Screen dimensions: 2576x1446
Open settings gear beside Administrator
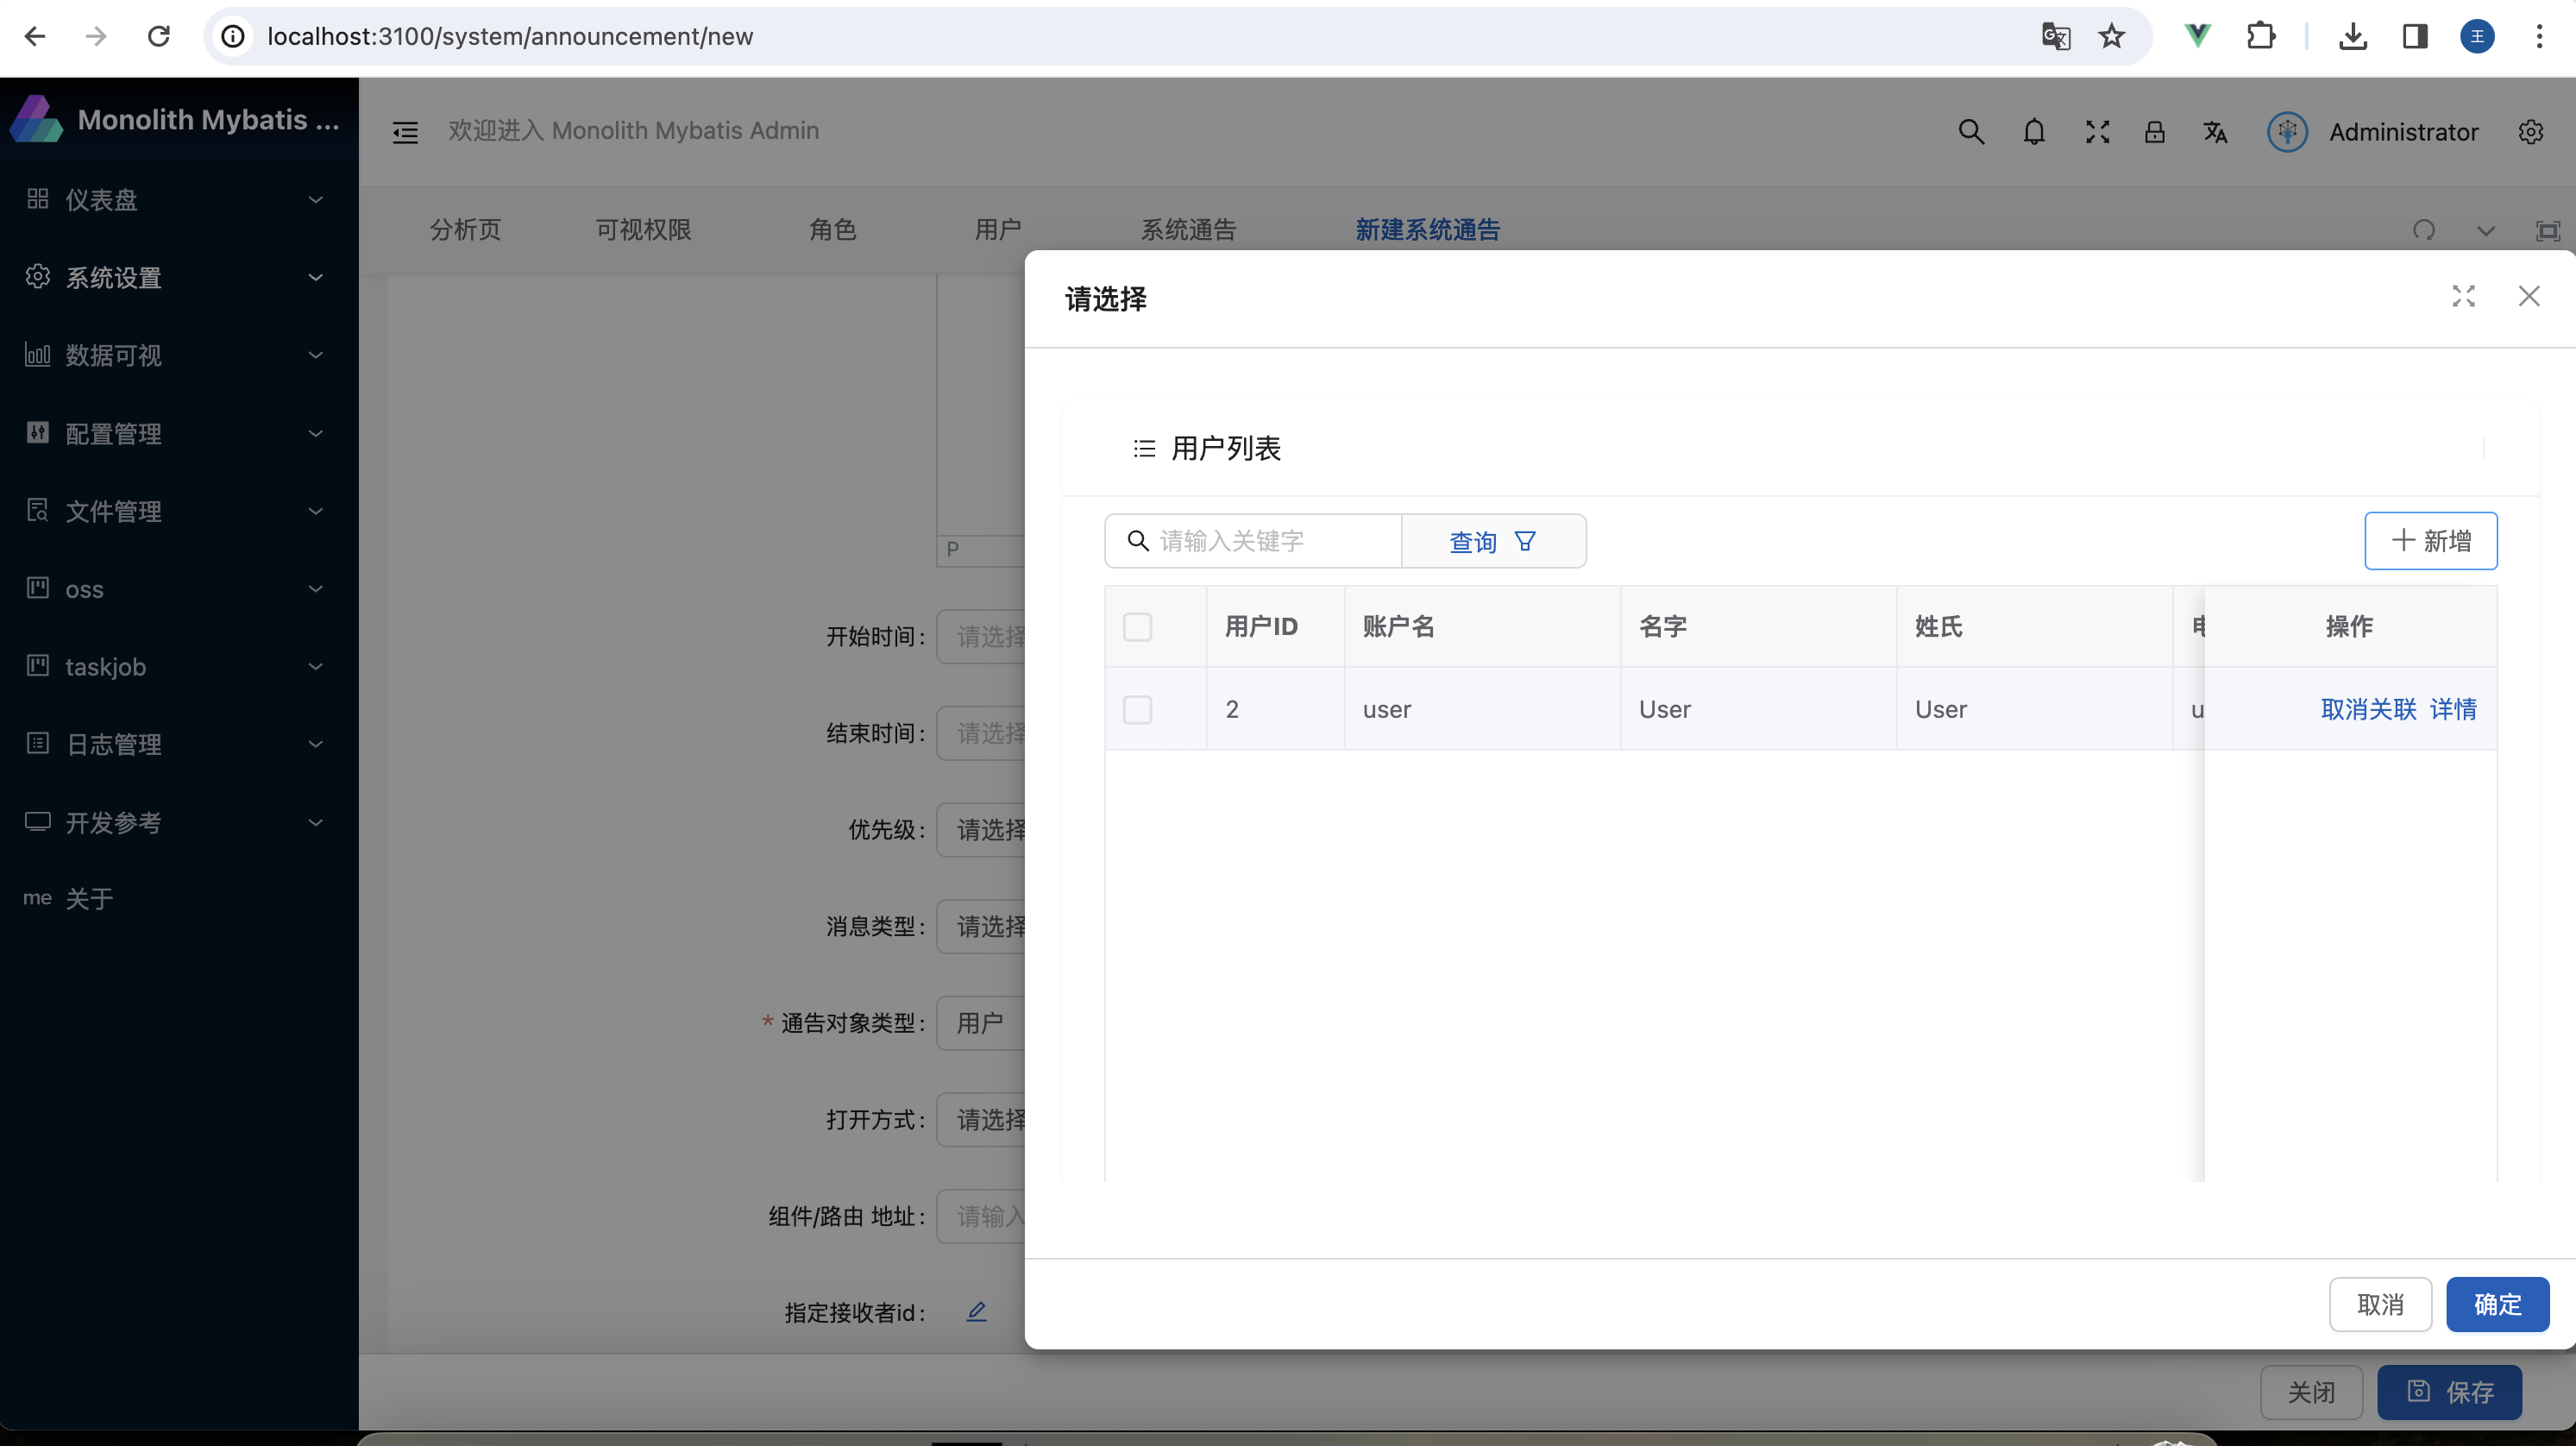(2530, 132)
